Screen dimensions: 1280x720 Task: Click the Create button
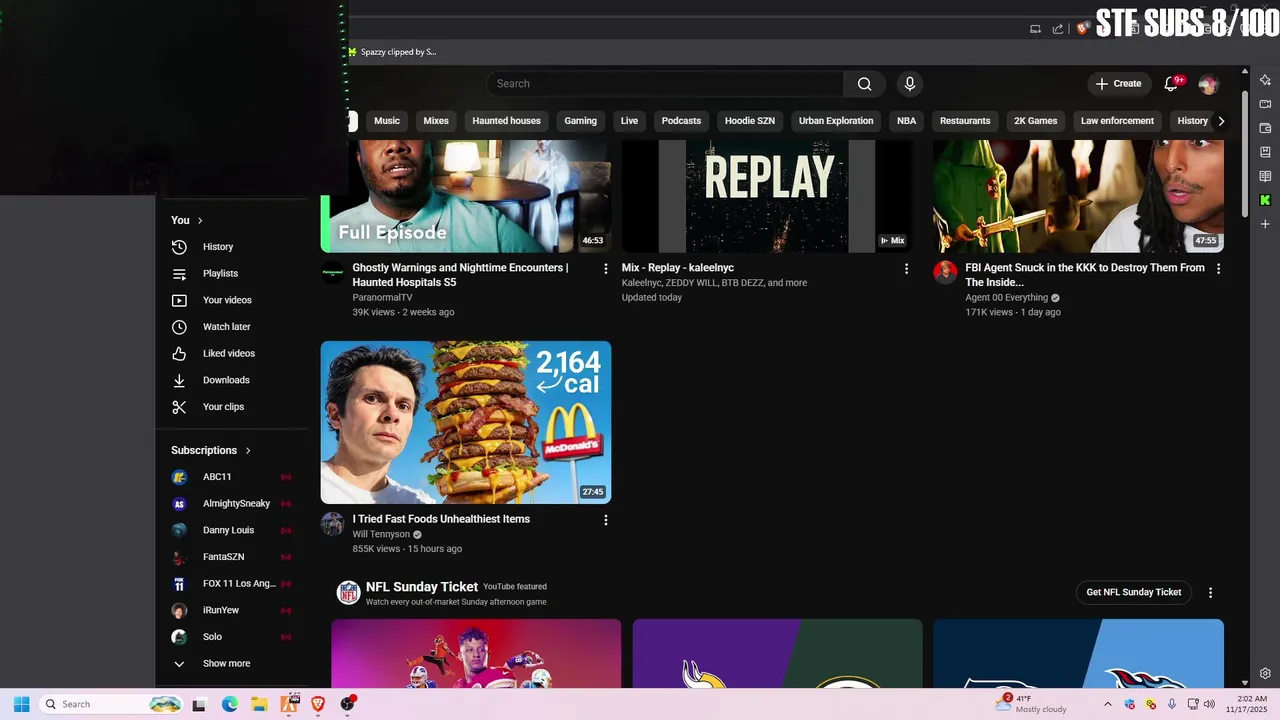[x=1118, y=84]
